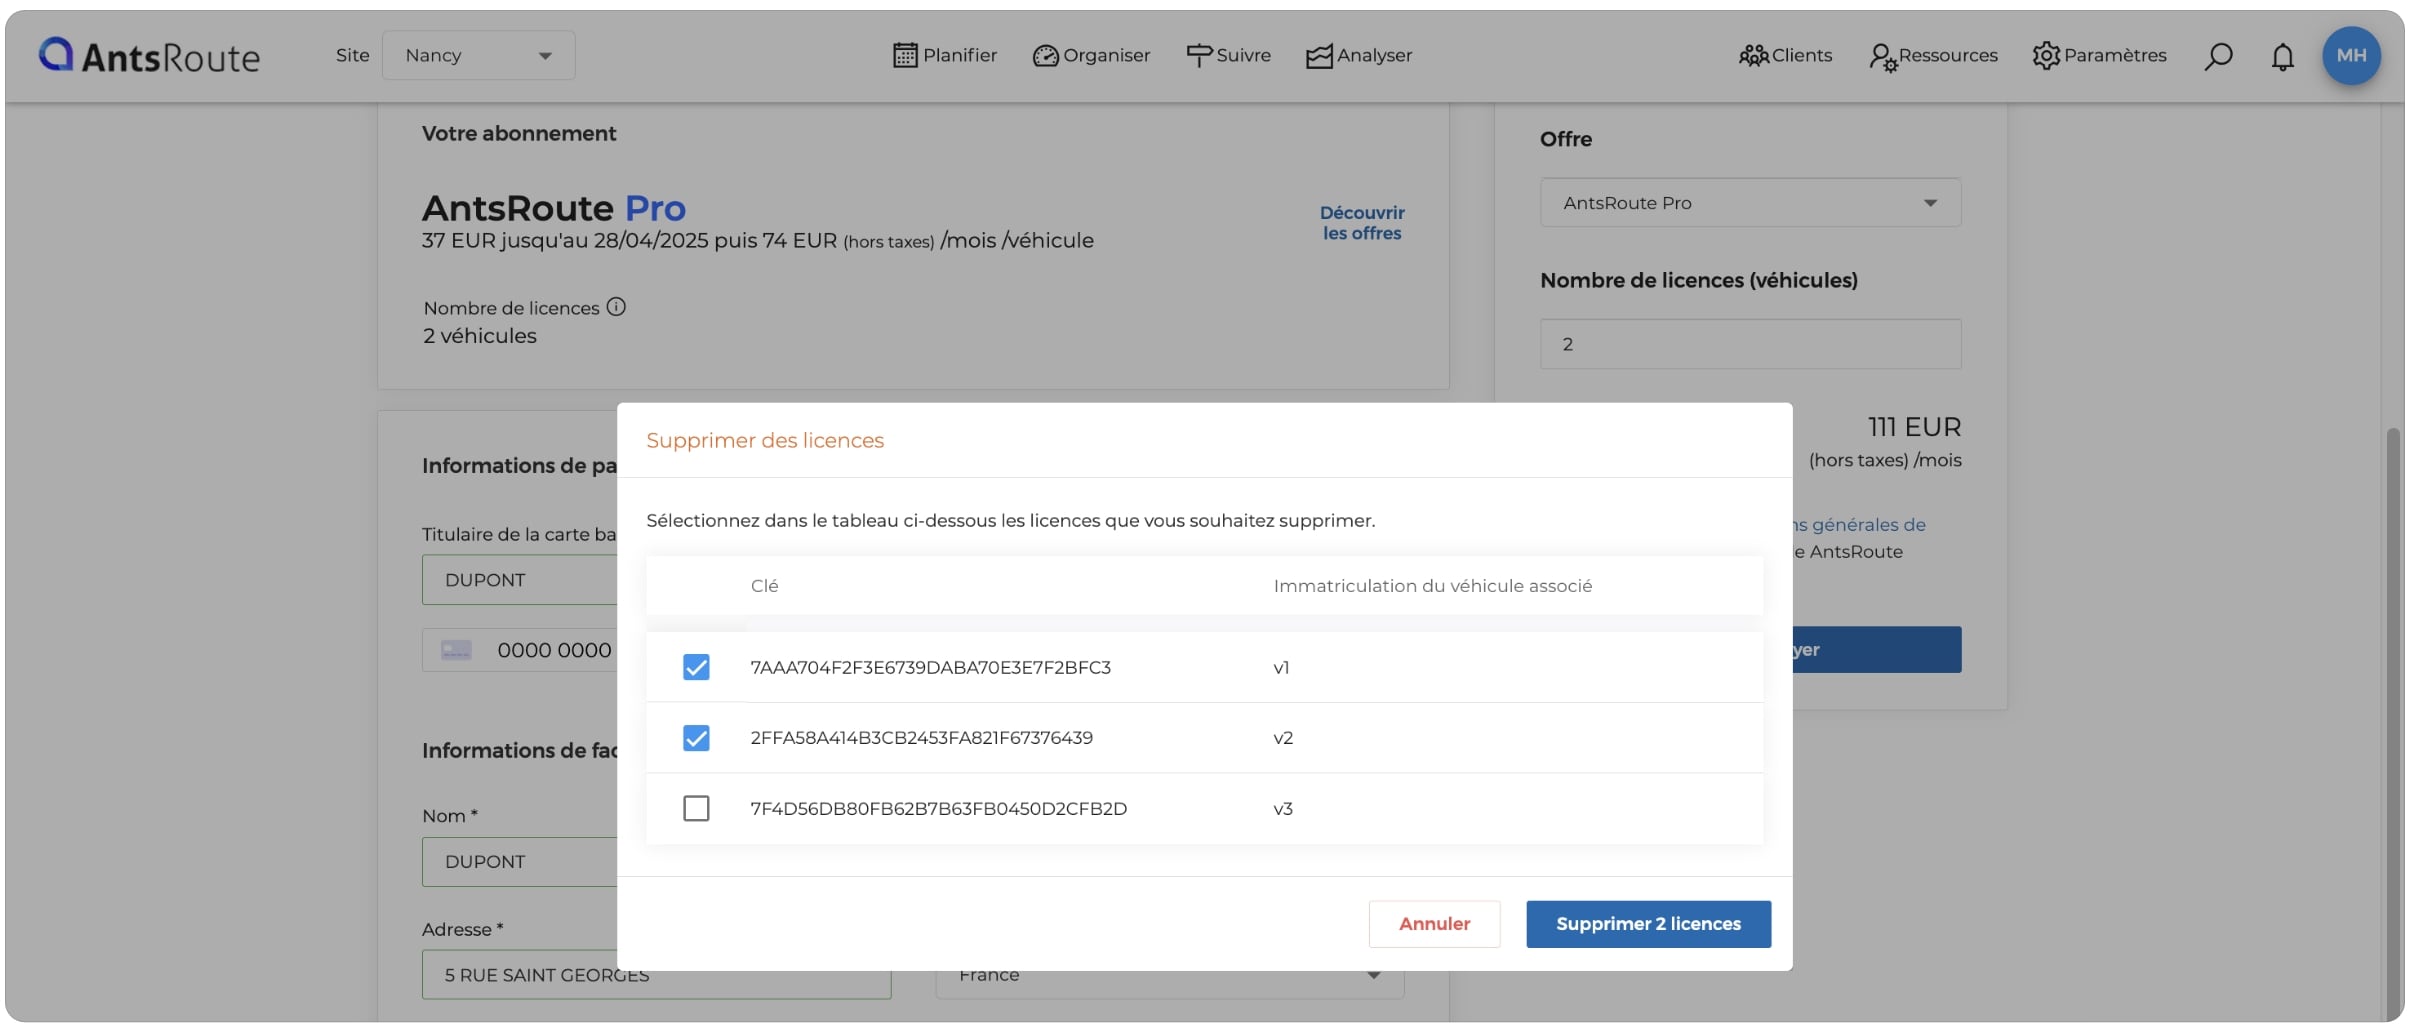
Task: Open the Suivre menu
Action: 1228,55
